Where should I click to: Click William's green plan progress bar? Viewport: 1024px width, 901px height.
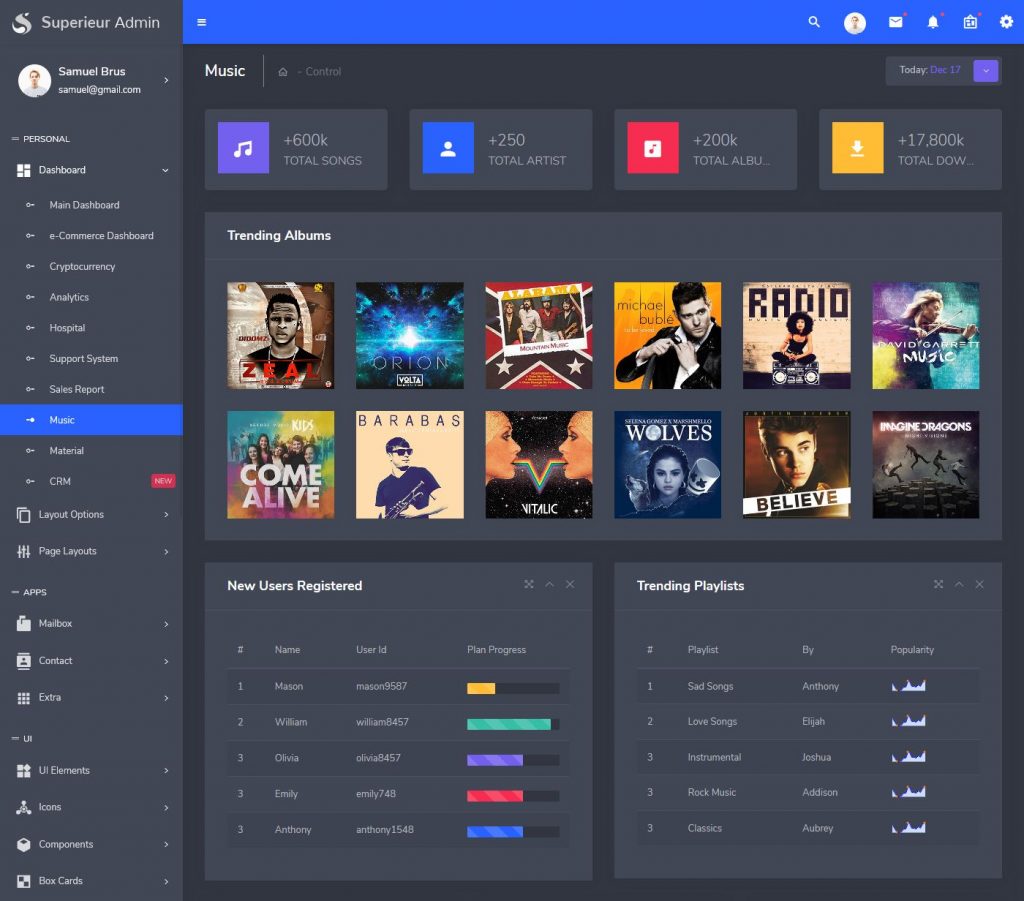coord(509,723)
